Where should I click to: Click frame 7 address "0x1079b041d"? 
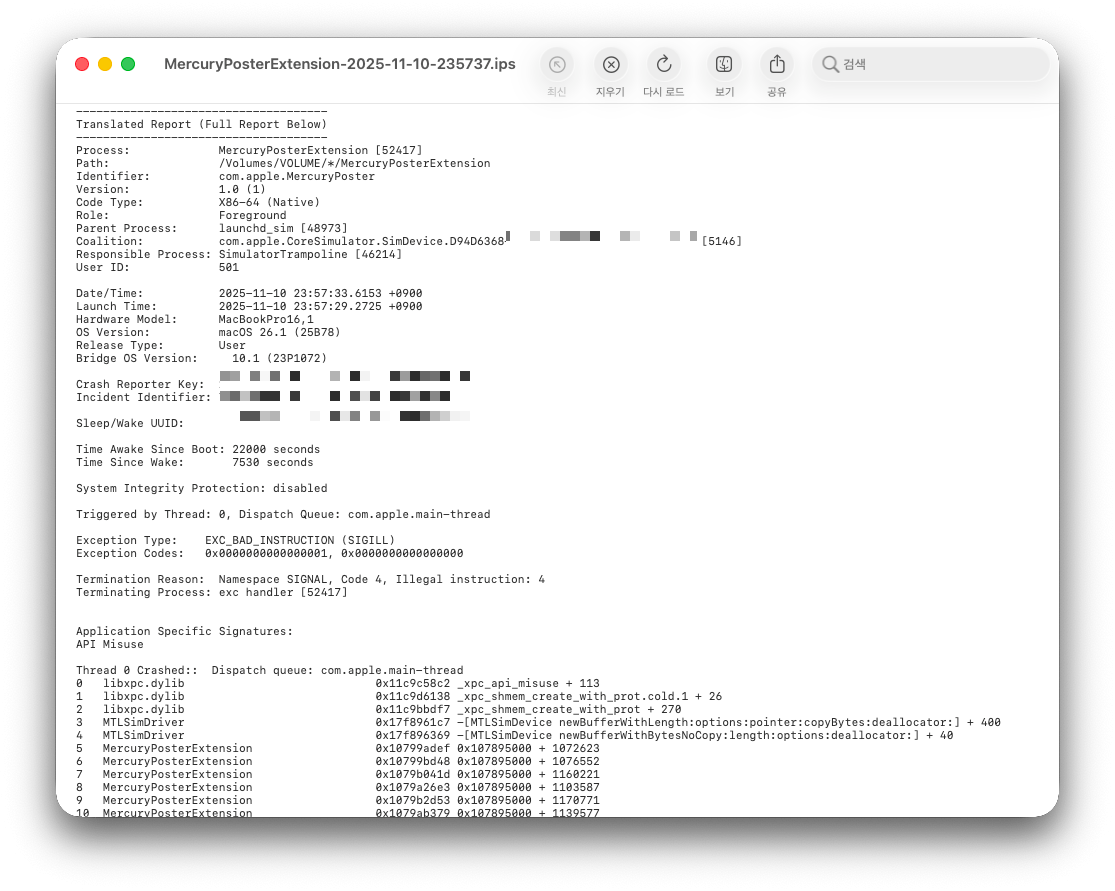click(x=412, y=774)
